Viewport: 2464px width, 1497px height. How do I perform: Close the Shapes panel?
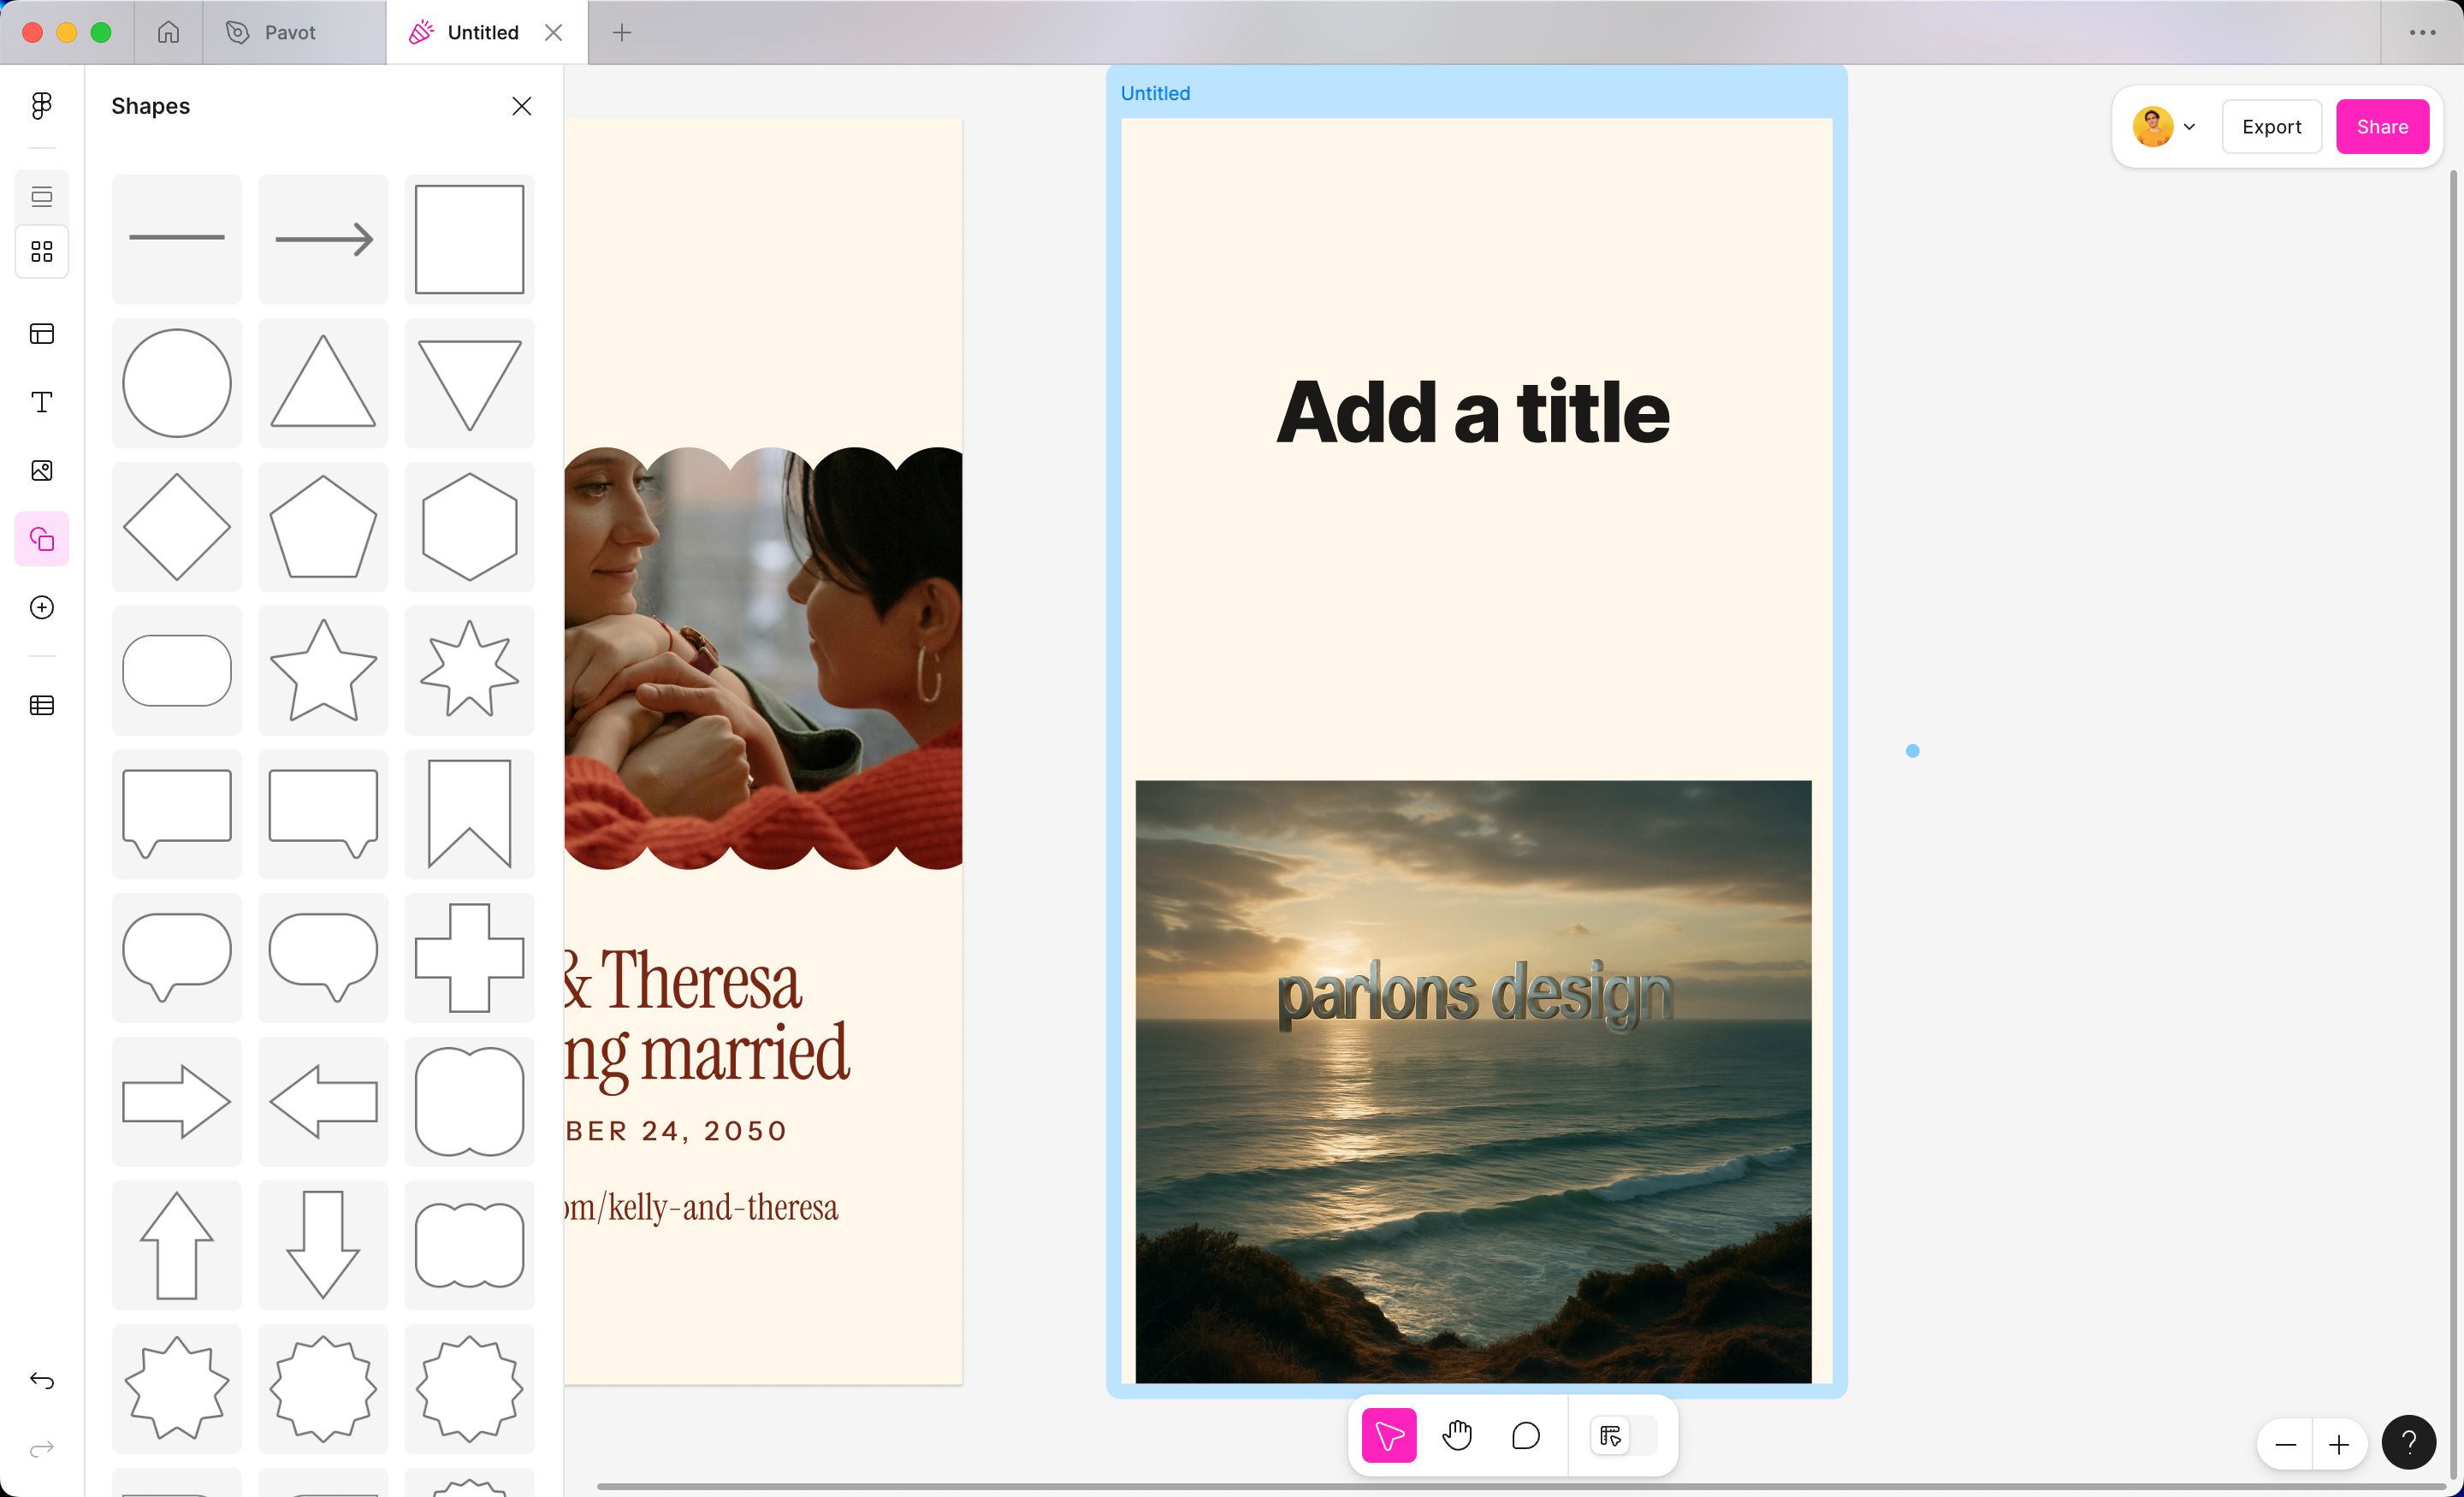tap(521, 106)
